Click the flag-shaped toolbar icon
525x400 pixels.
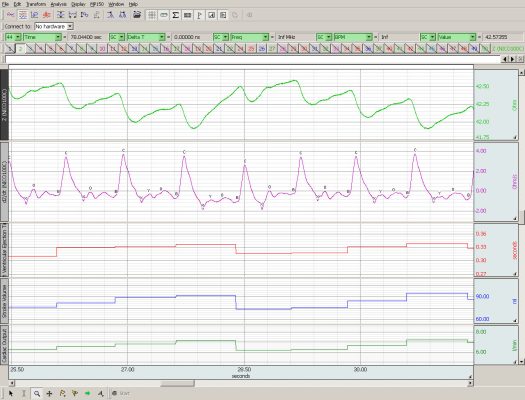(85, 15)
